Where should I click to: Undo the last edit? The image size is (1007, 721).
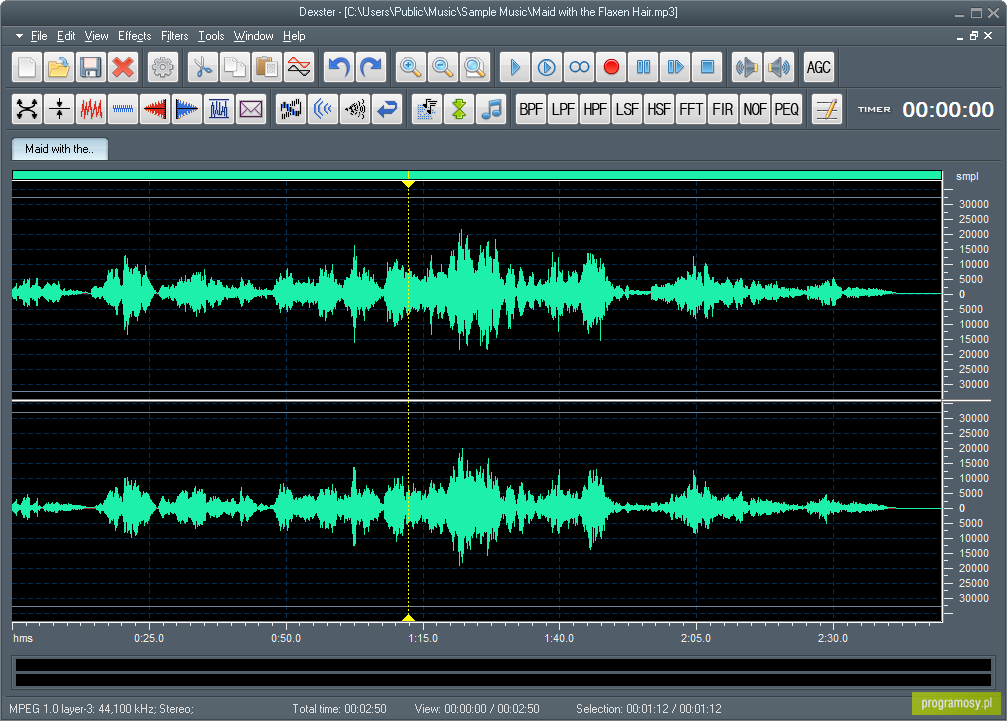click(x=339, y=67)
